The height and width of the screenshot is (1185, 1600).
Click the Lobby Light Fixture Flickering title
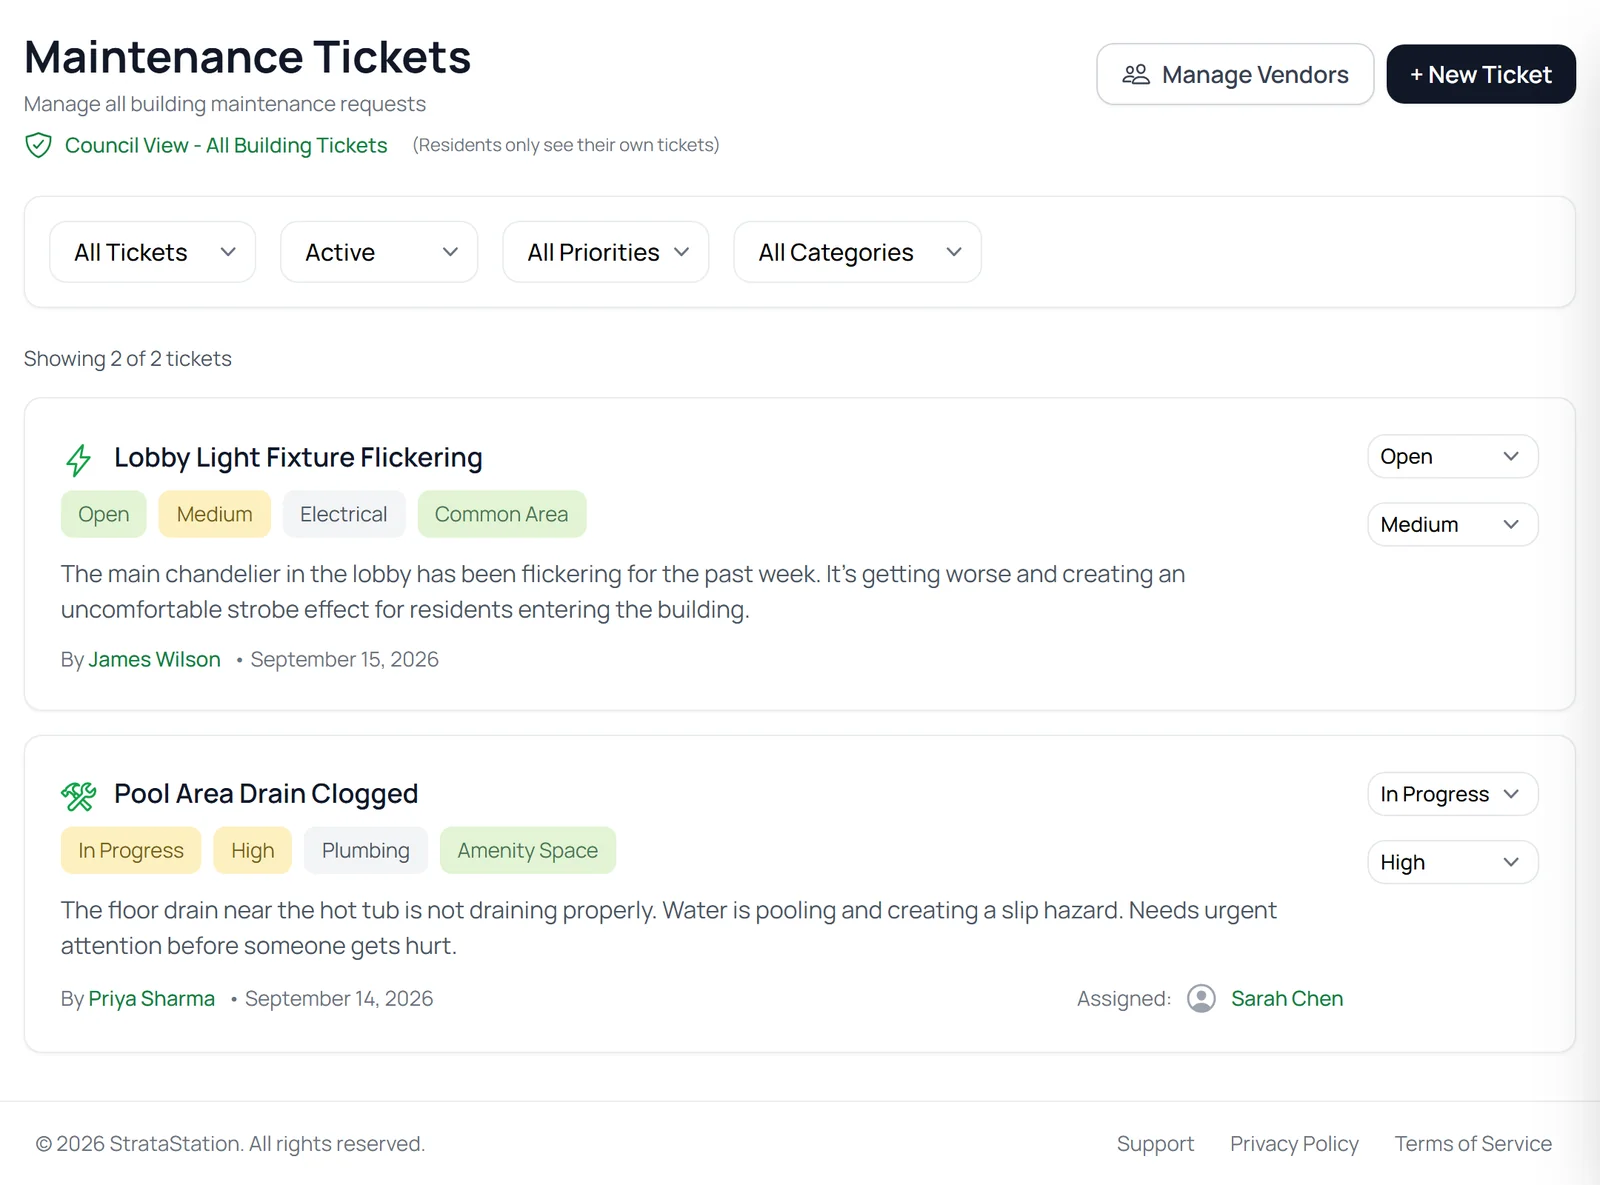pyautogui.click(x=298, y=458)
